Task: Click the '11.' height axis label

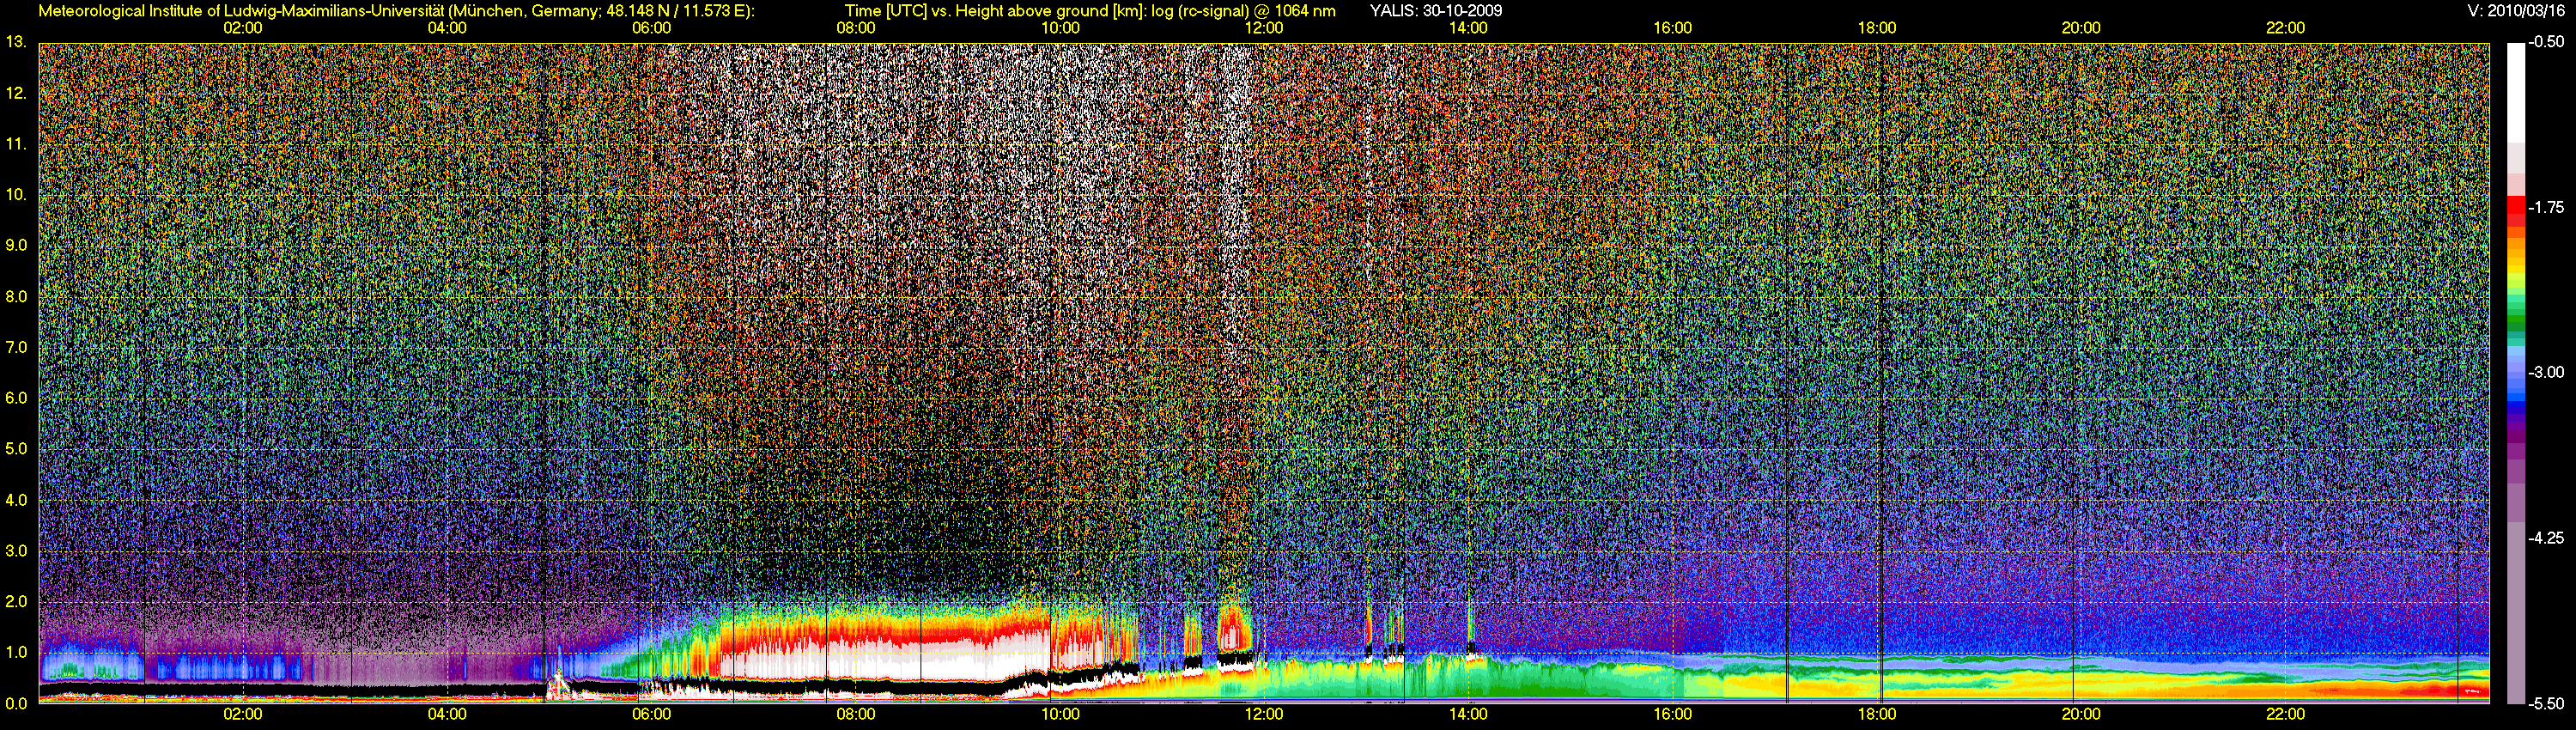Action: (x=16, y=144)
